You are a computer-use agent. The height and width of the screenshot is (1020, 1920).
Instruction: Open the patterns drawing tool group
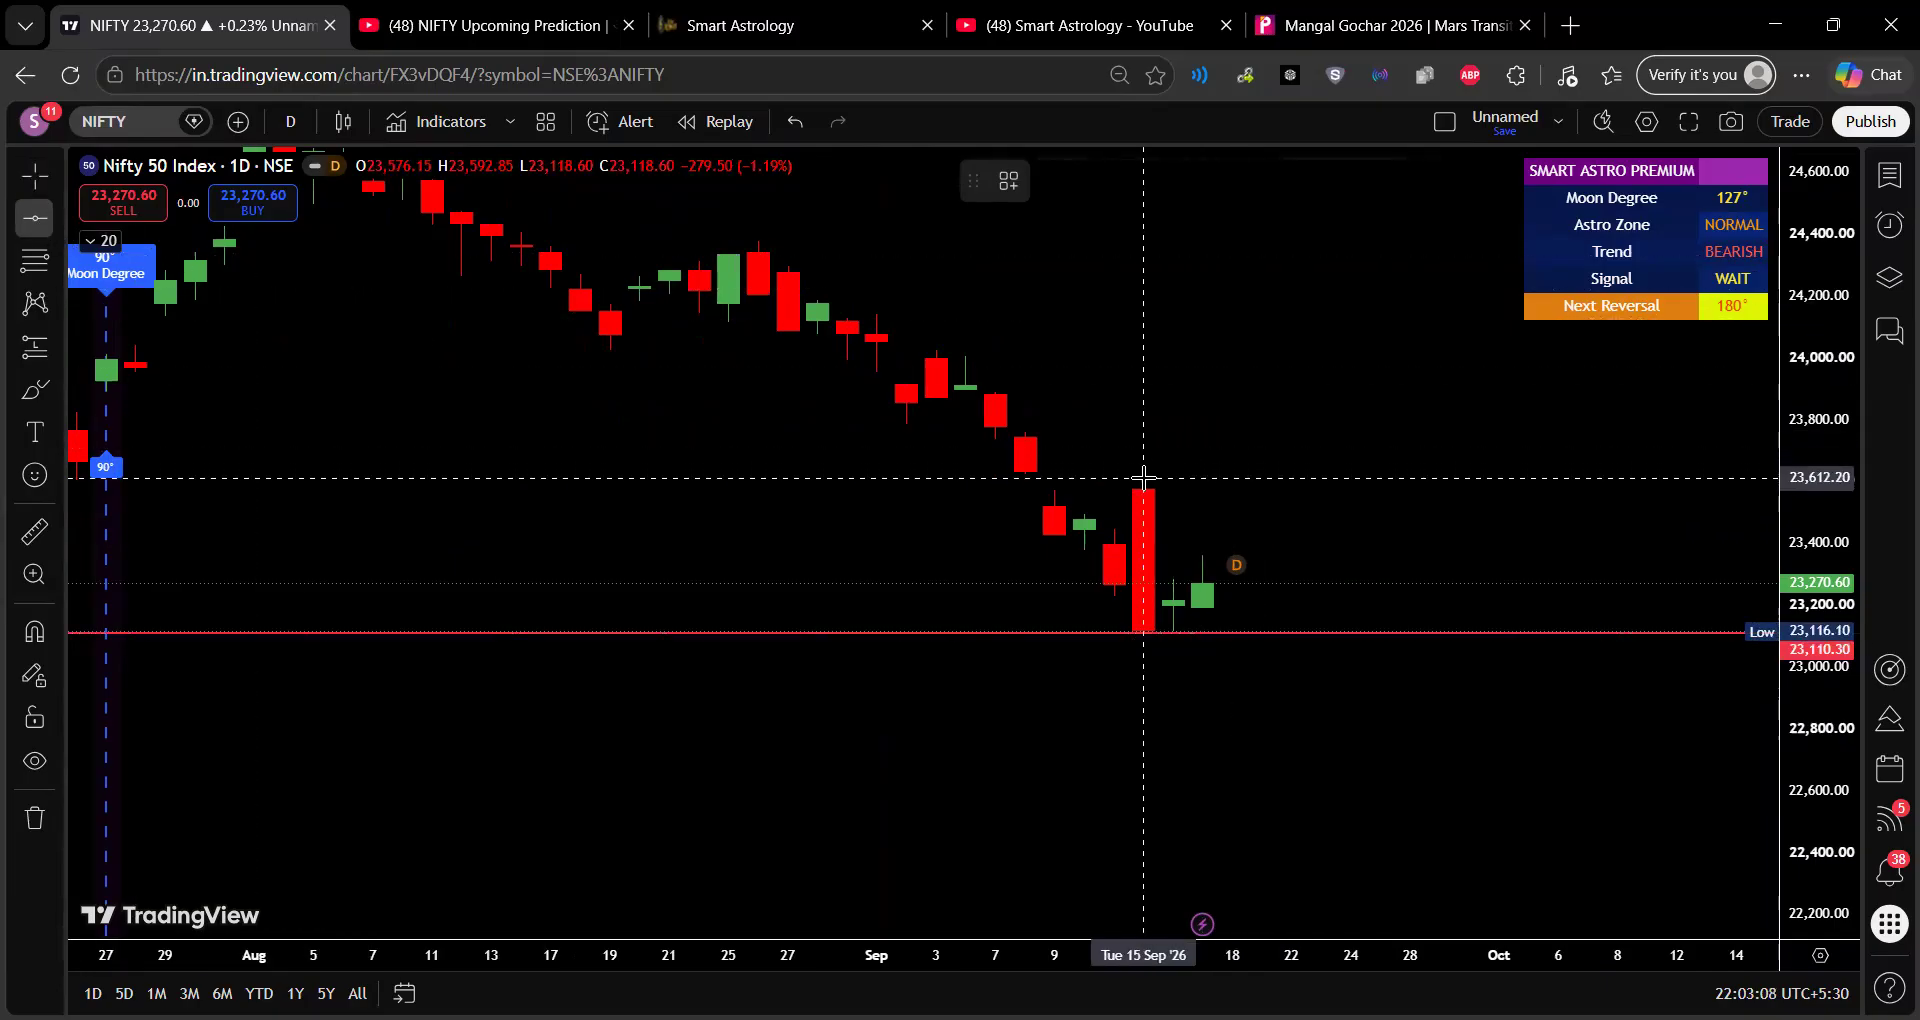coord(35,303)
